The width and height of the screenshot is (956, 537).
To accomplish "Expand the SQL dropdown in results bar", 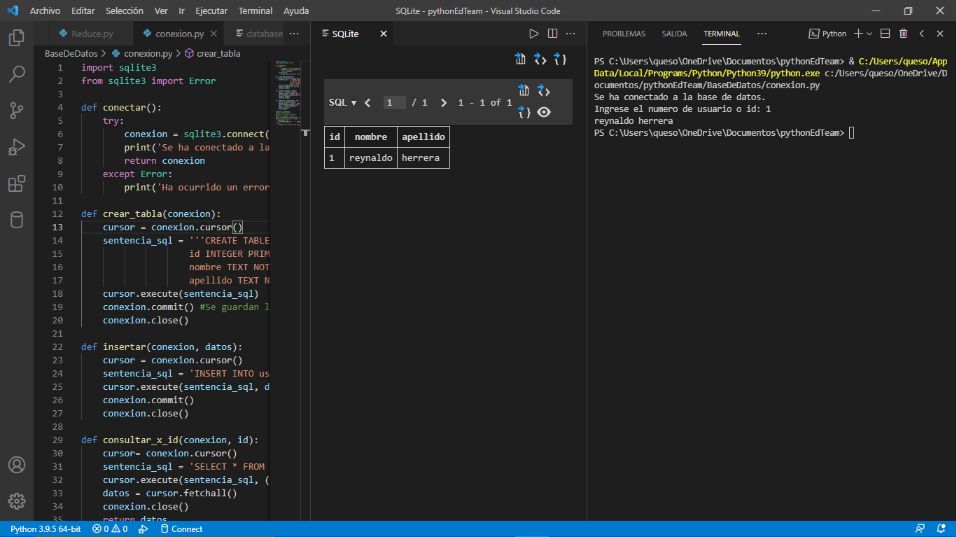I will [x=343, y=102].
